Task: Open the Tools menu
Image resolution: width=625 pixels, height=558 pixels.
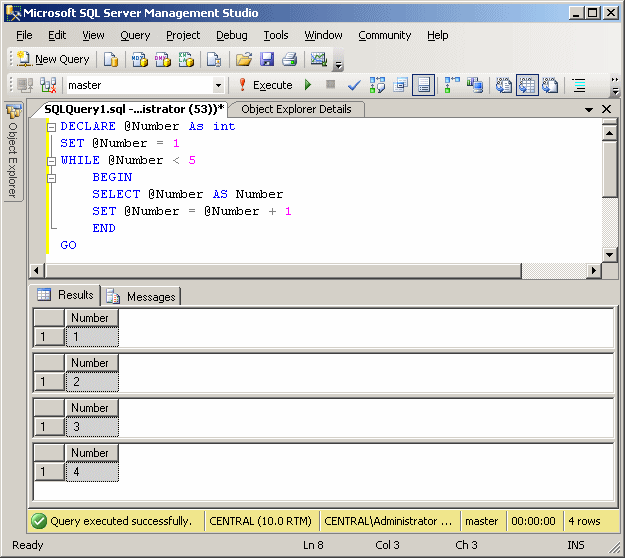Action: pyautogui.click(x=275, y=35)
